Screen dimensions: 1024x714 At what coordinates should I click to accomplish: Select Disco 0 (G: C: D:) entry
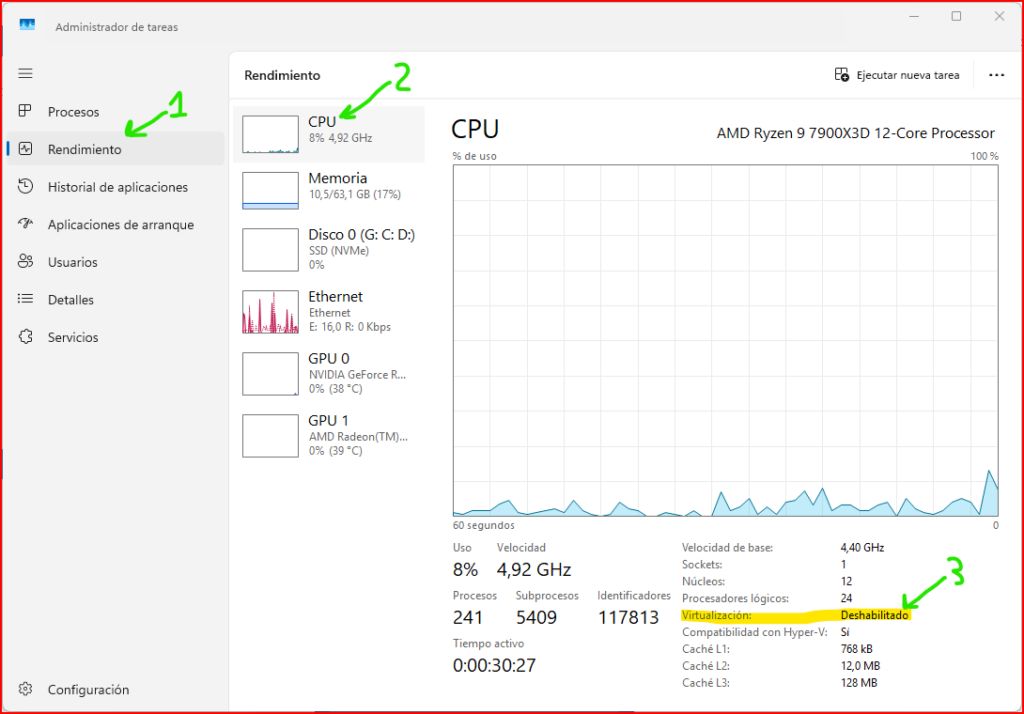tap(328, 248)
